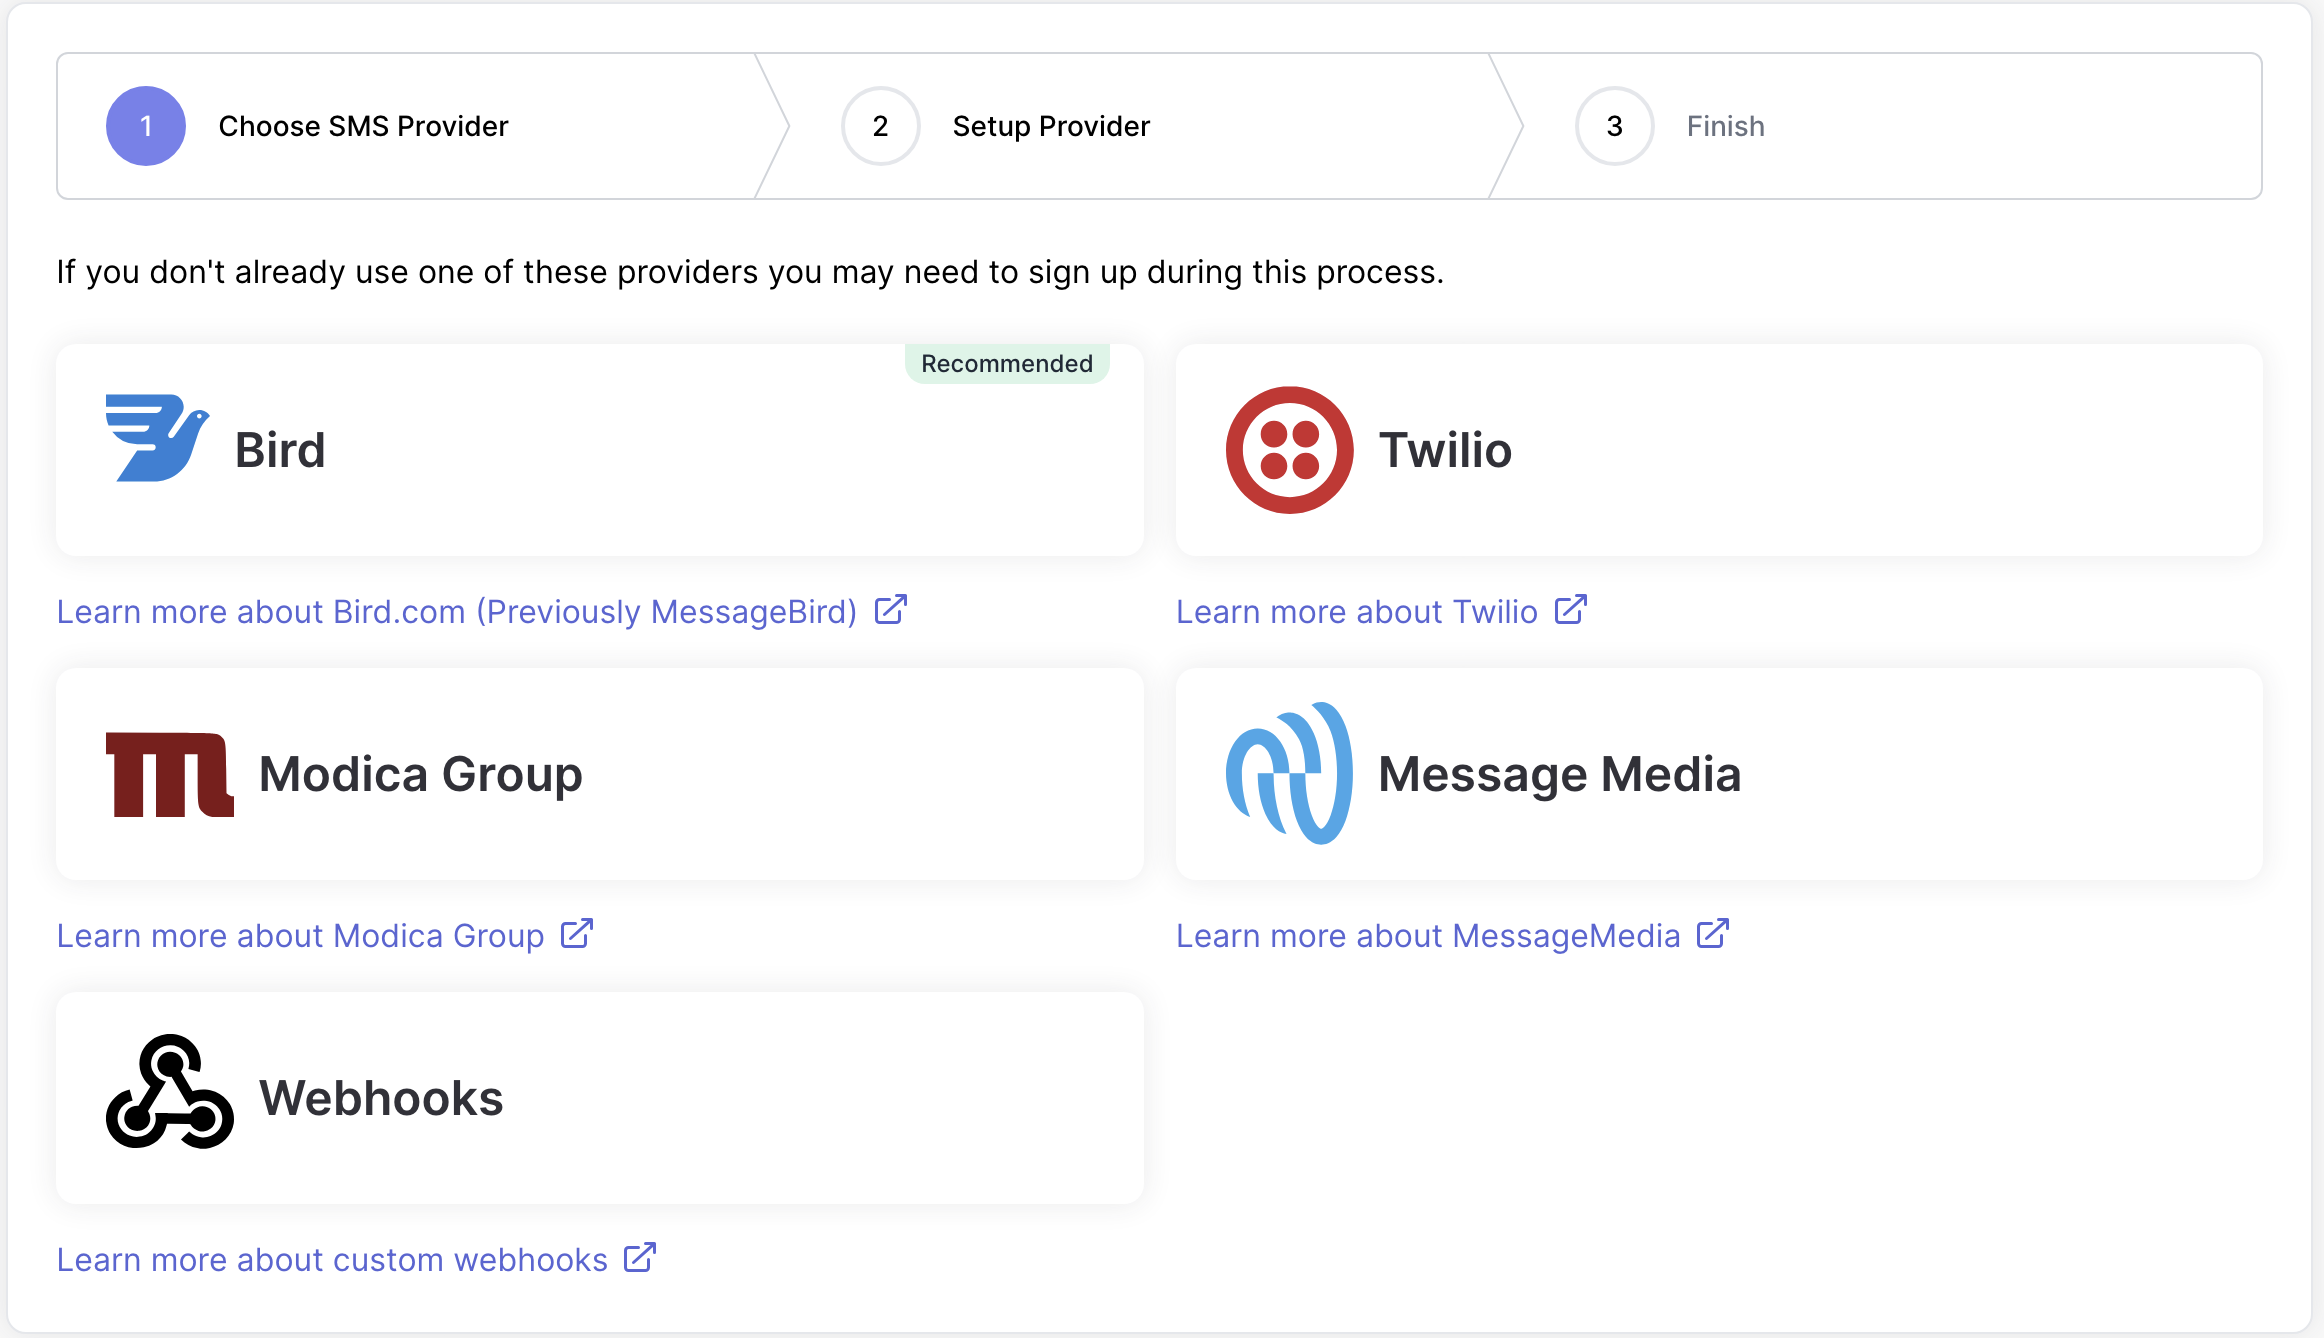The width and height of the screenshot is (2324, 1338).
Task: Select the Bird provider card
Action: tap(600, 450)
